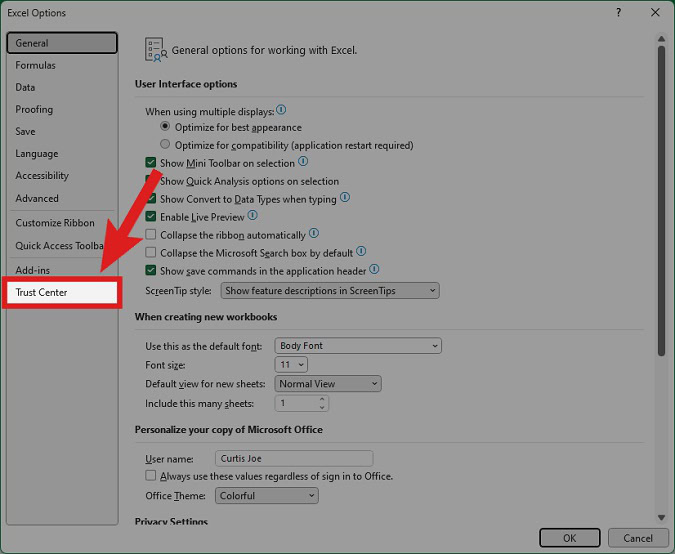Open the default font dropdown showing Body Font
675x554 pixels.
point(358,346)
